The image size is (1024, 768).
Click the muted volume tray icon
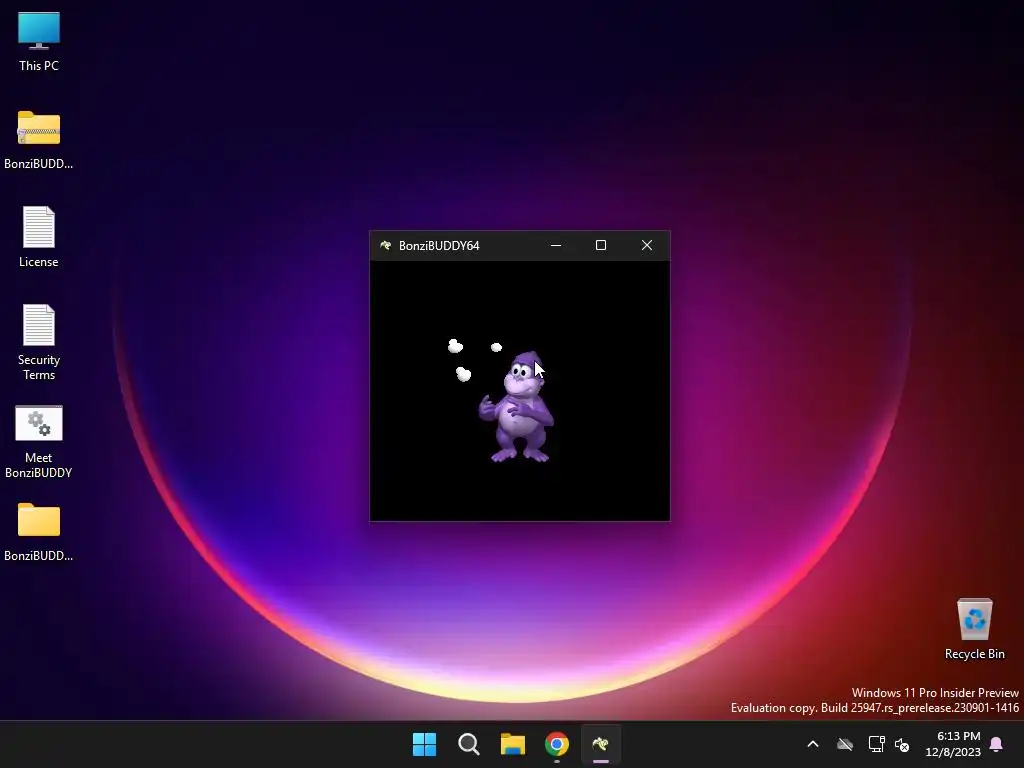click(x=902, y=744)
